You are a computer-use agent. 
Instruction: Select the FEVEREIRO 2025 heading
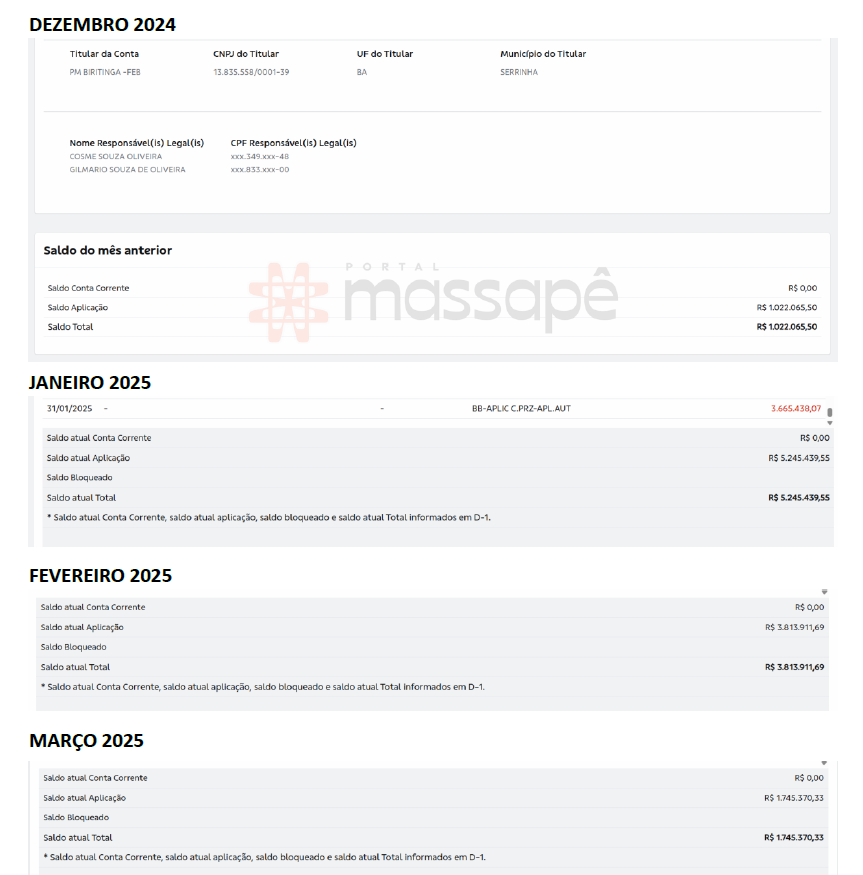coord(100,576)
